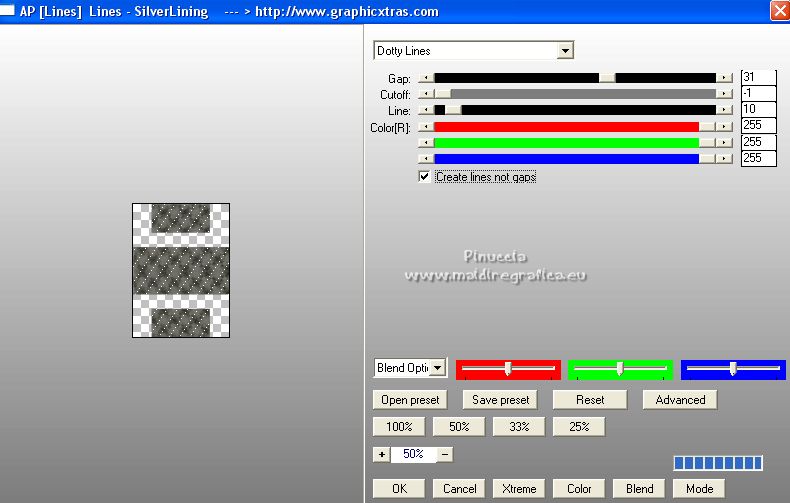This screenshot has height=503, width=790.
Task: Click the green value field showing 255
Action: (x=759, y=142)
